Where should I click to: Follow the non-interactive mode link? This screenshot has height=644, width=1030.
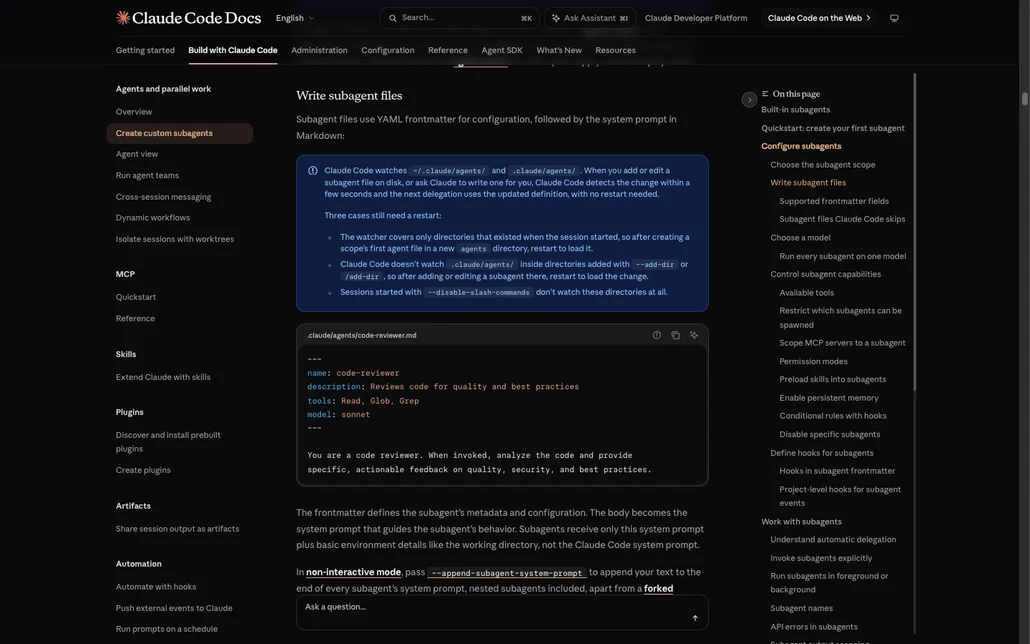[x=353, y=572]
